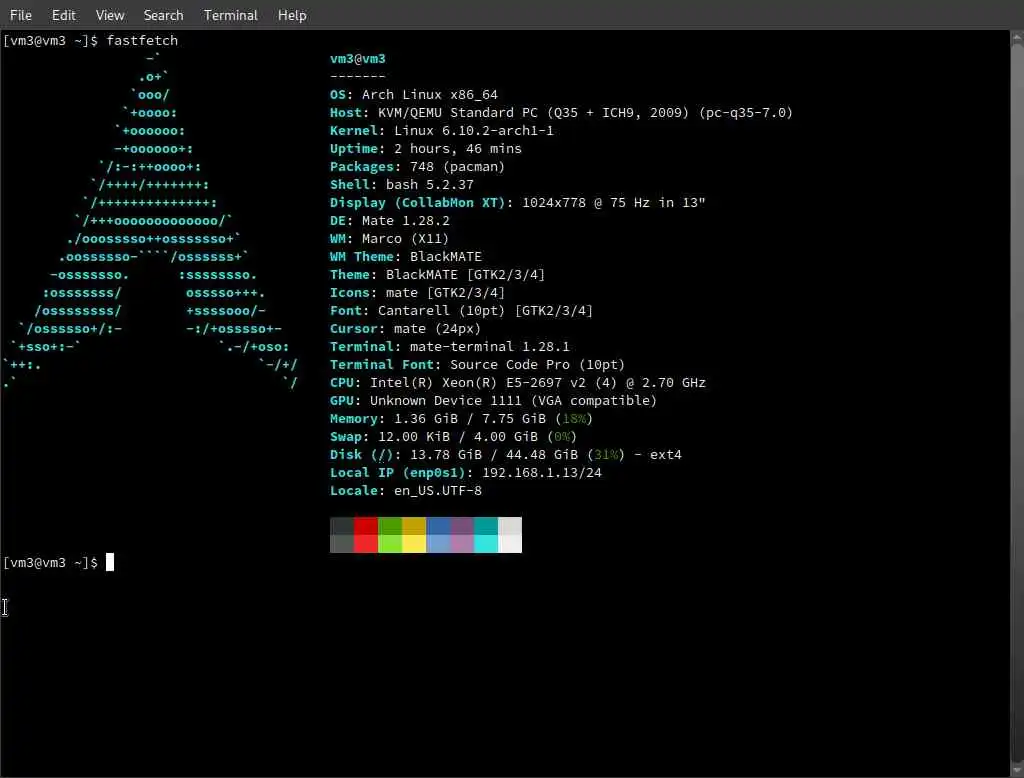Click the 'Memory: 1.36 GiB / 7.75 GiB' line
The height and width of the screenshot is (778, 1024).
coord(461,419)
